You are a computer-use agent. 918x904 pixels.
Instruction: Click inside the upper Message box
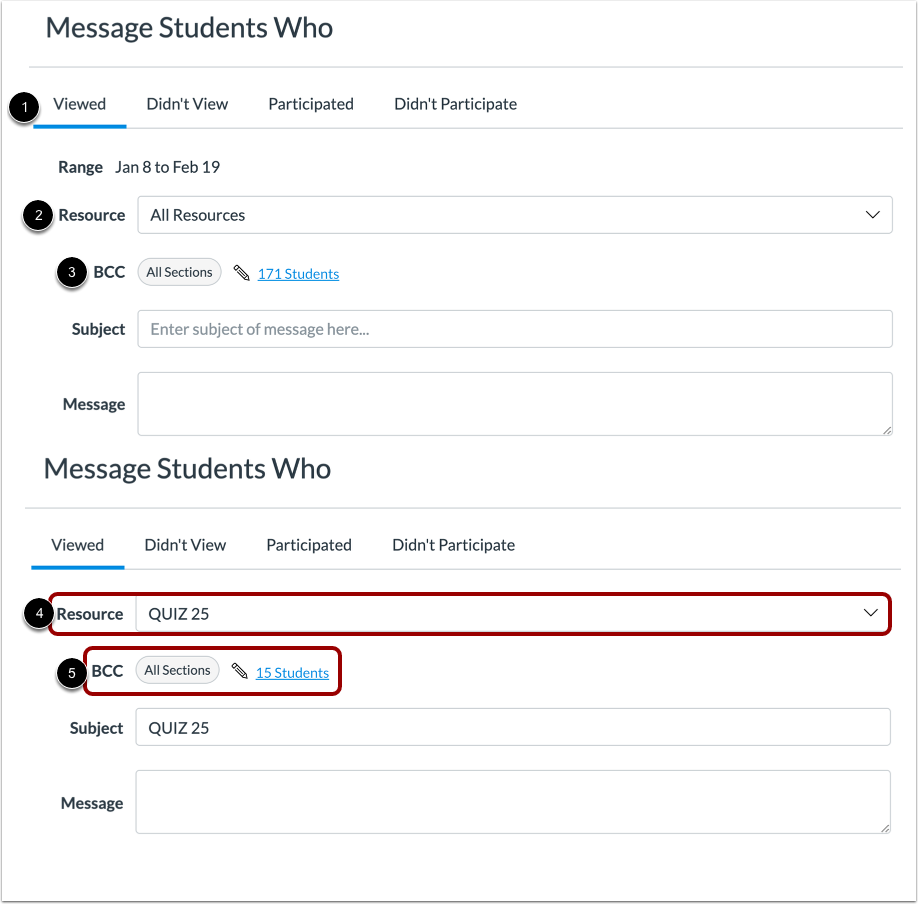513,403
